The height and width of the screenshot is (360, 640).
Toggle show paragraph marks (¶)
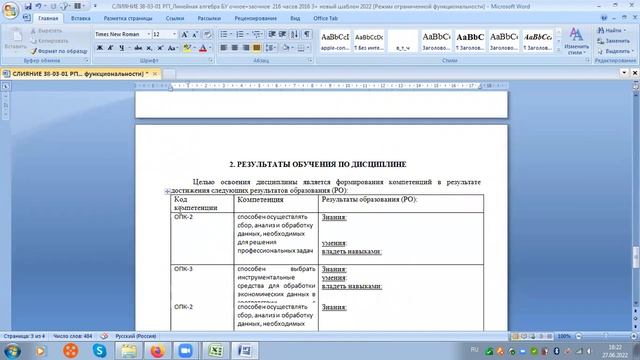tap(307, 34)
